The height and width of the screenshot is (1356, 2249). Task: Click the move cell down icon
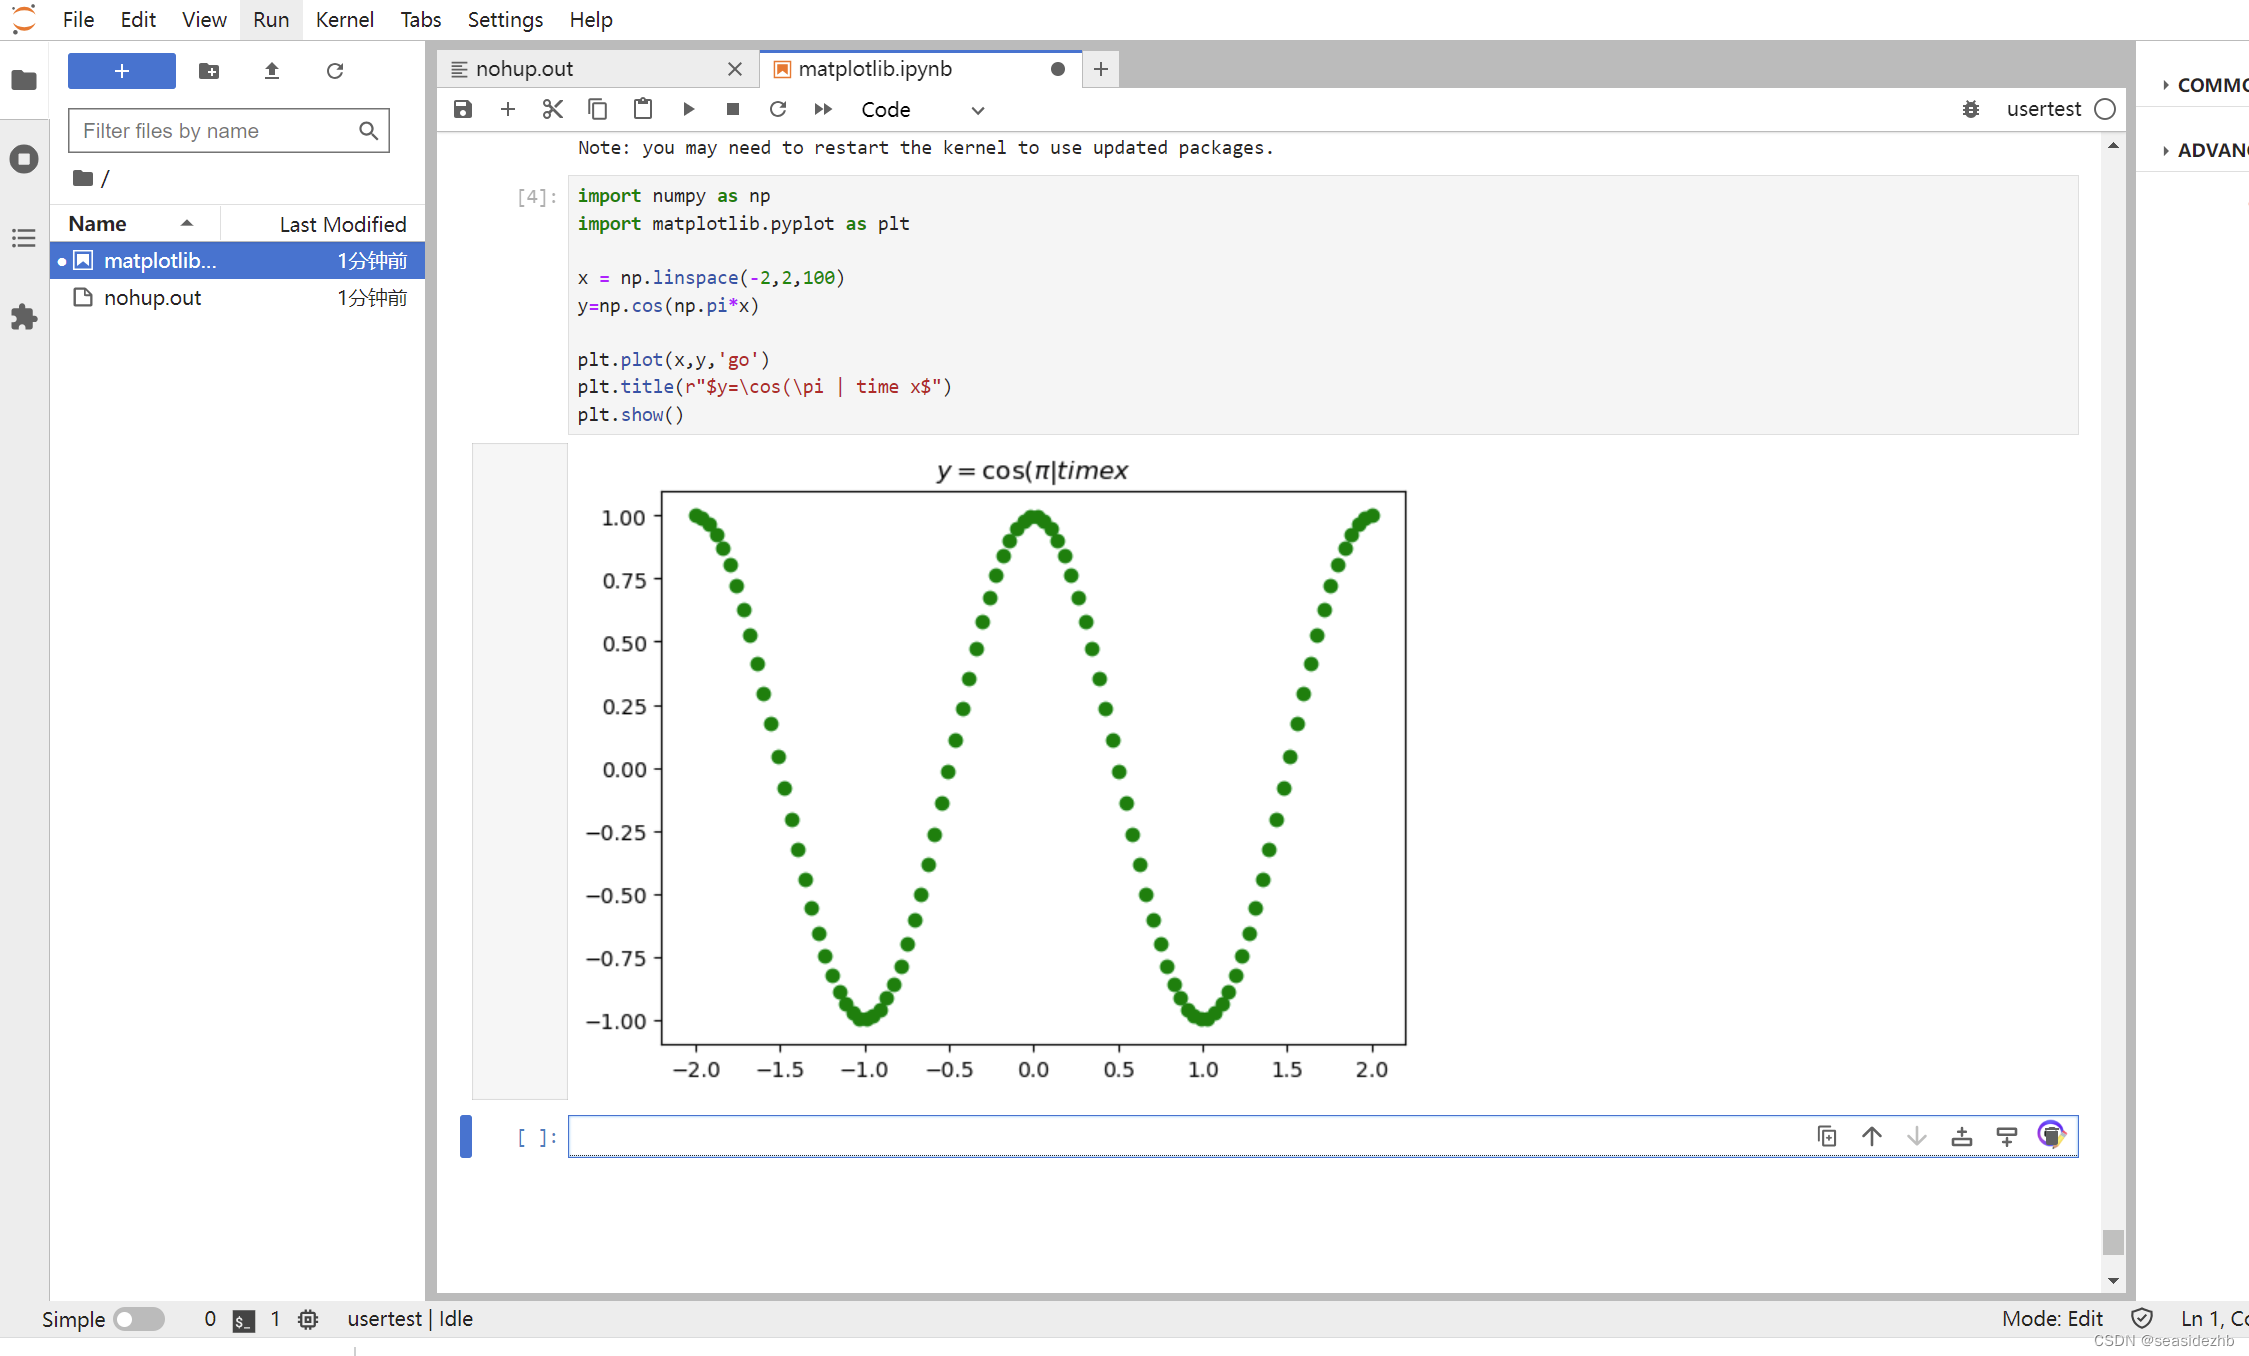point(1915,1136)
